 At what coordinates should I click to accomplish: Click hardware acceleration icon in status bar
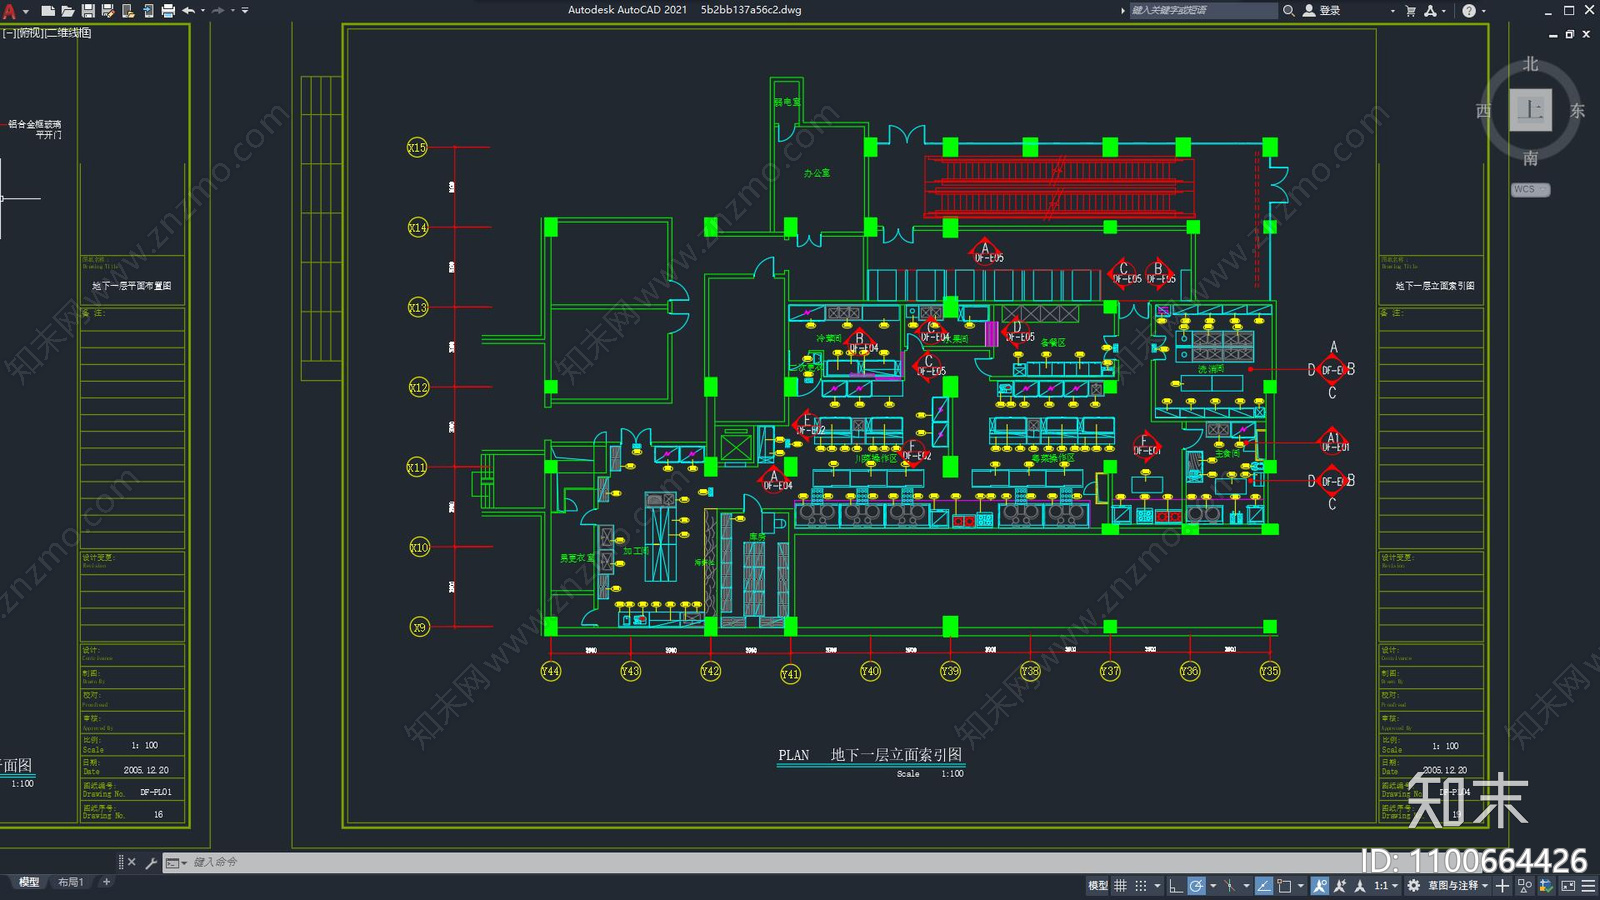(1546, 885)
